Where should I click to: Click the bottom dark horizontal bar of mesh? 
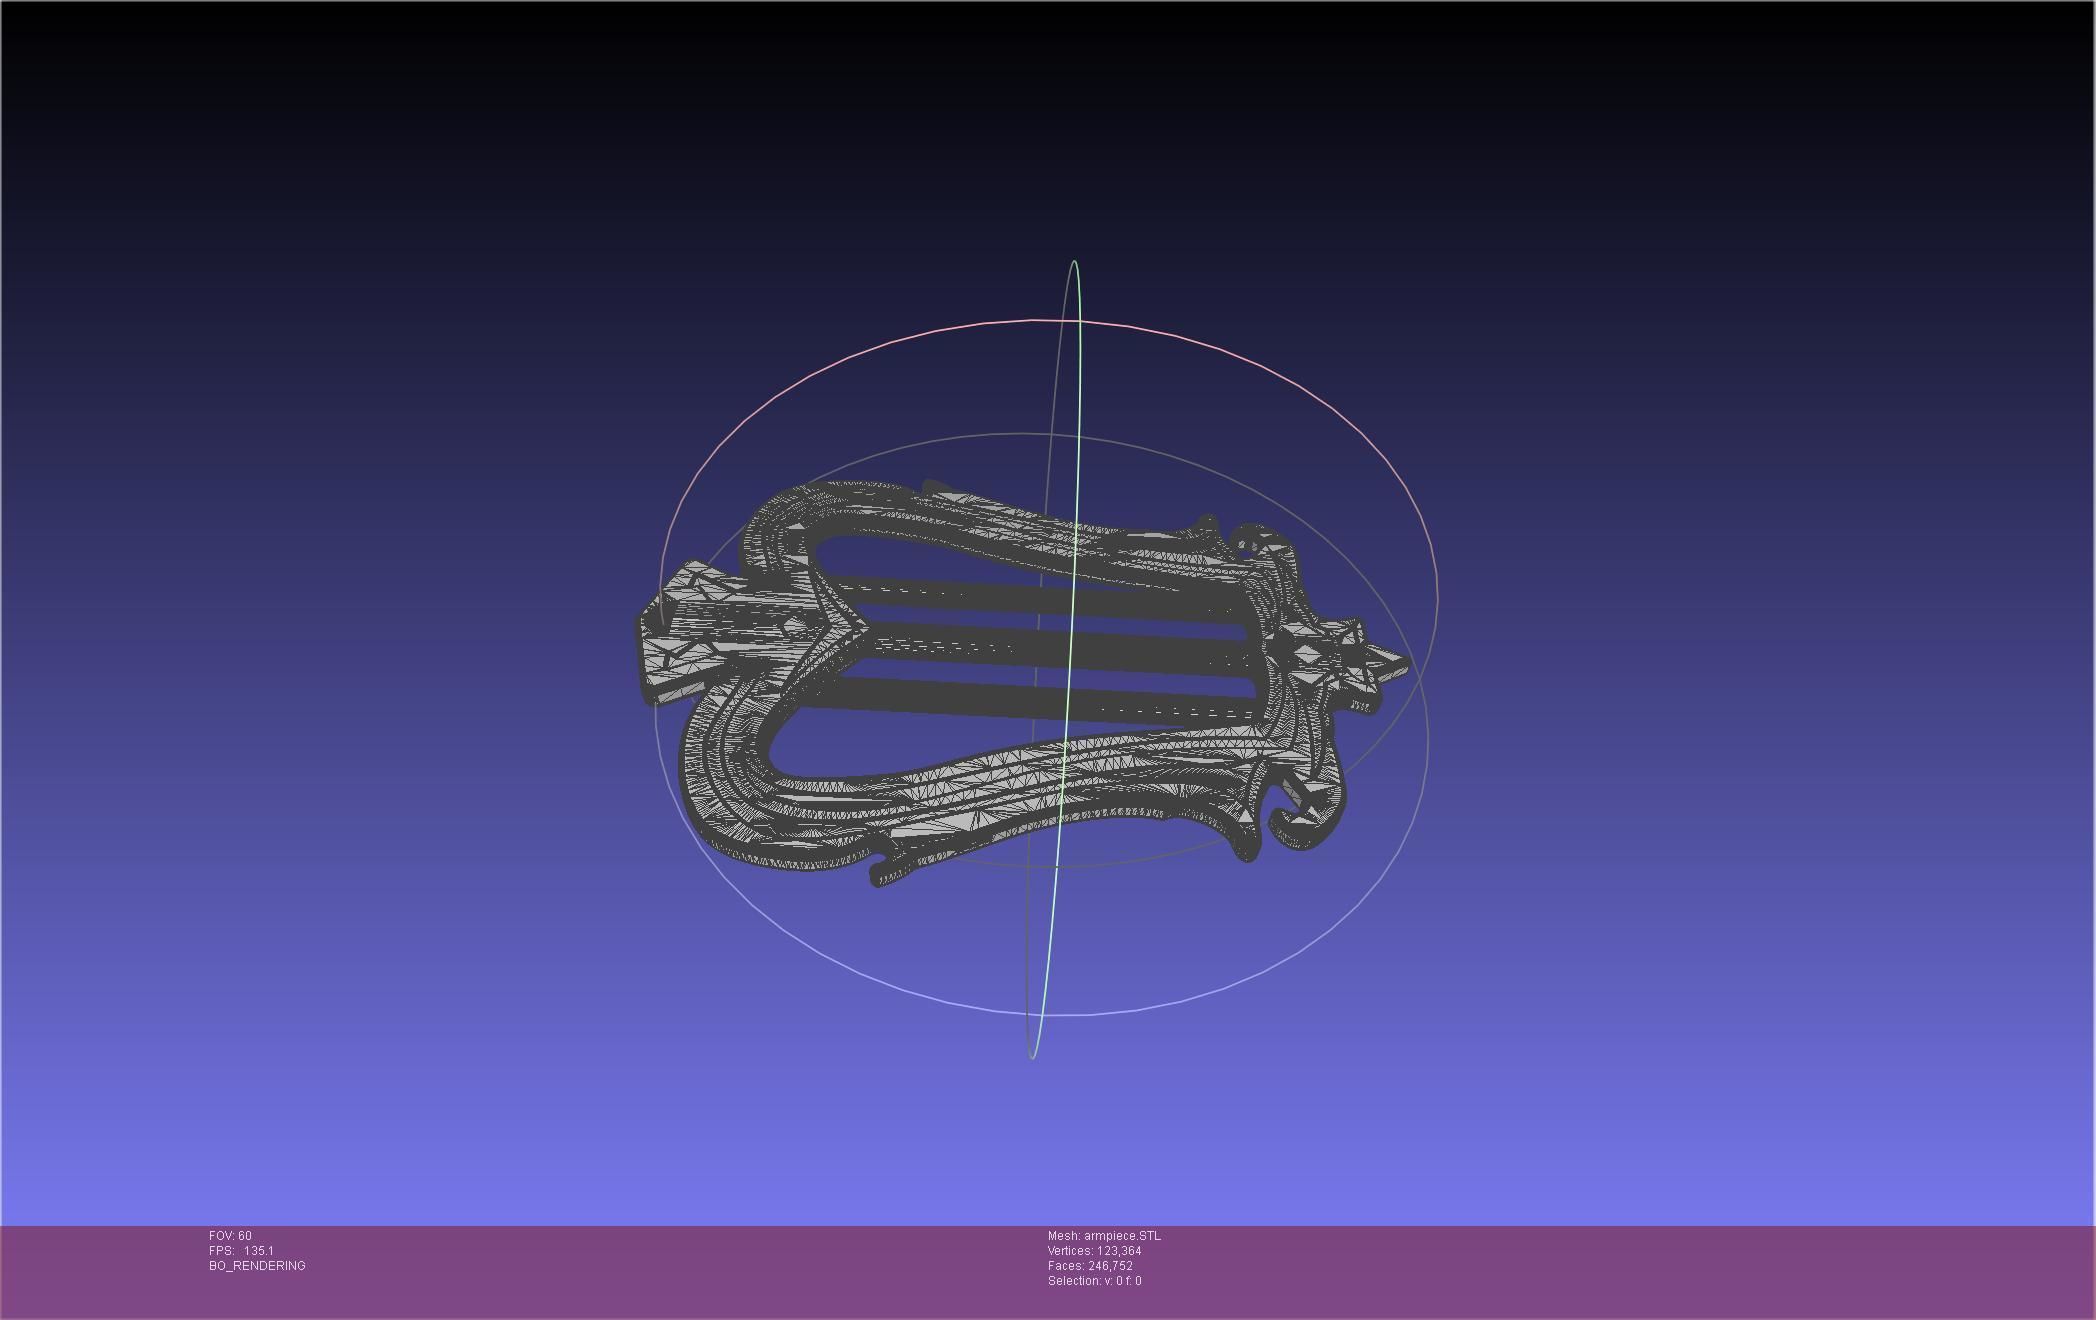[1000, 697]
